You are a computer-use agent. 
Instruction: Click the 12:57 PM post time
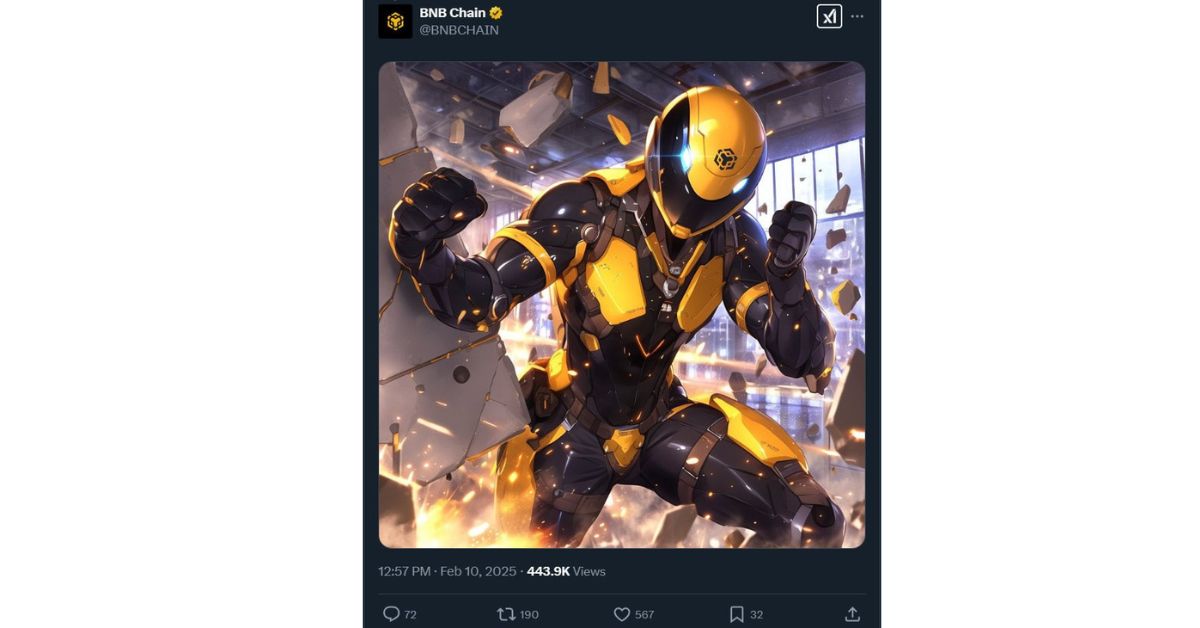[404, 572]
